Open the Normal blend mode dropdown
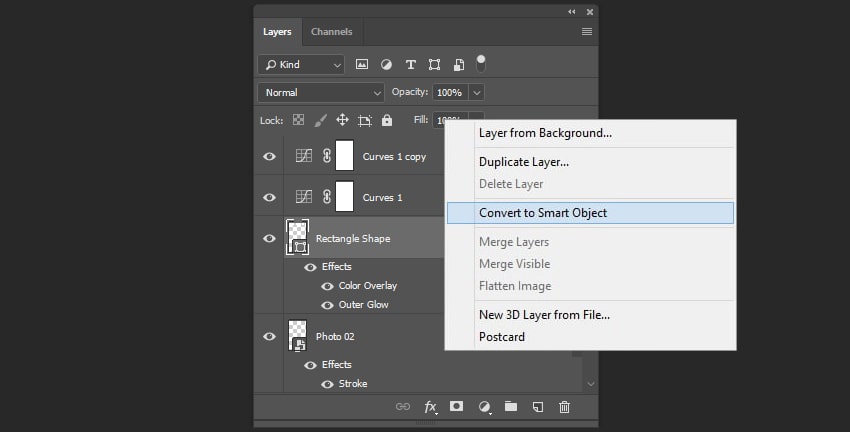850x432 pixels. tap(321, 93)
